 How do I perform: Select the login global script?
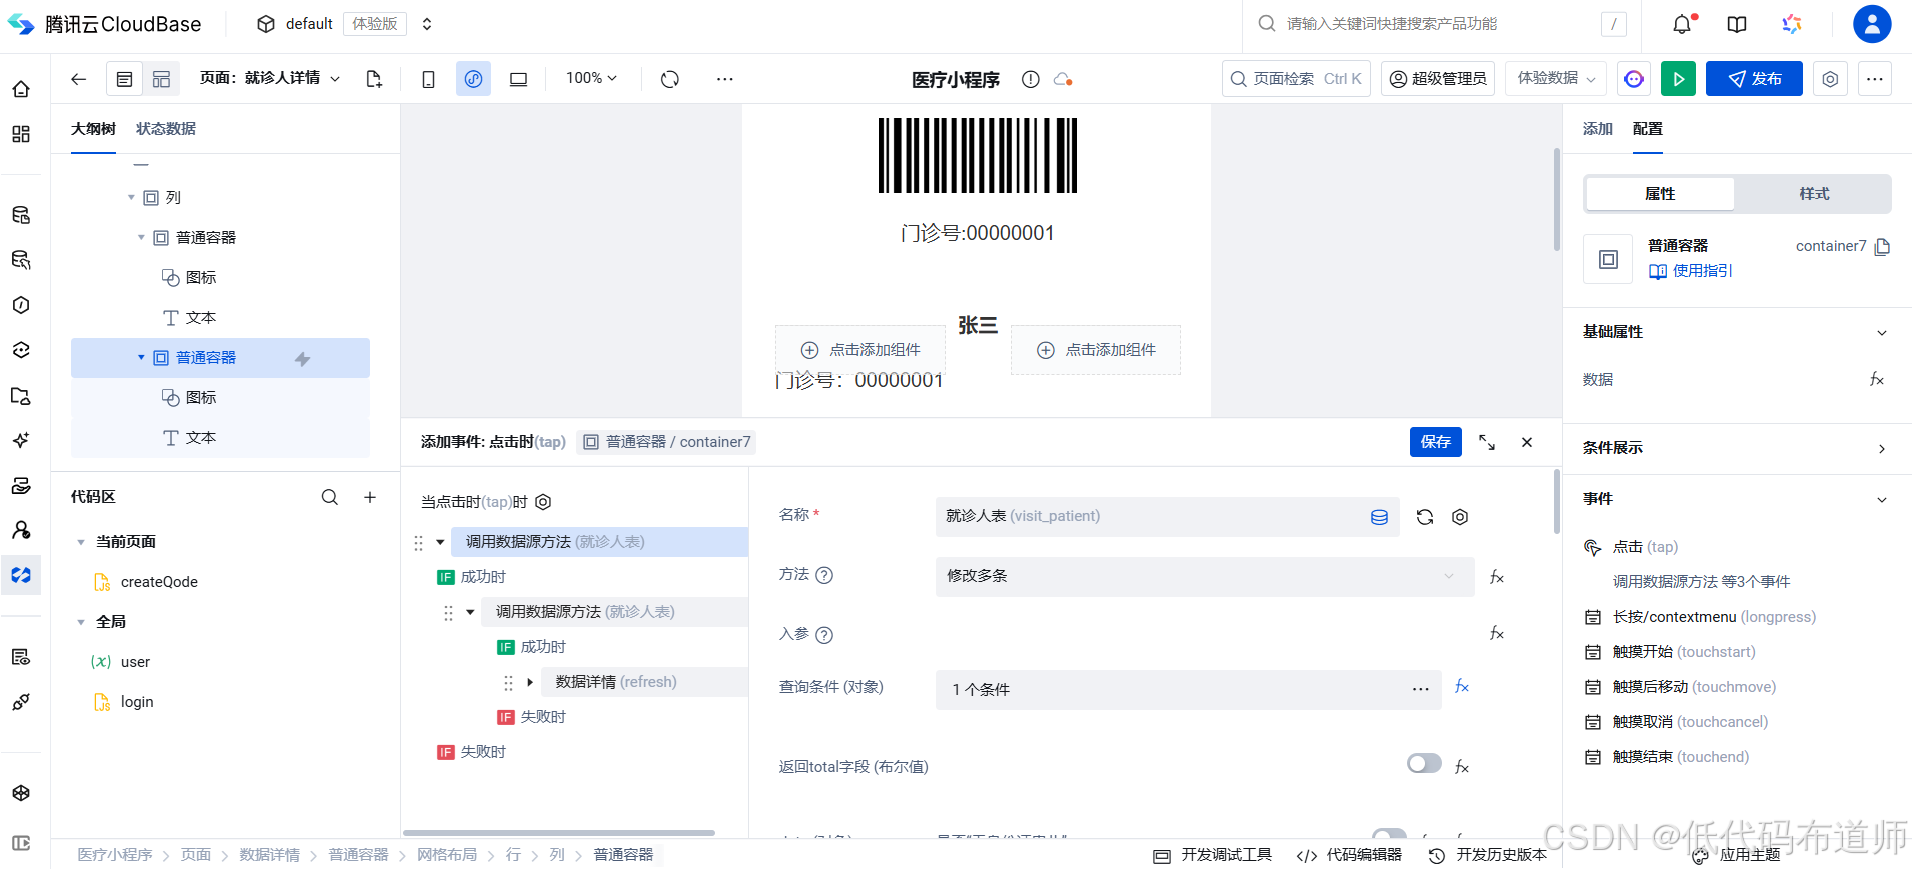click(x=137, y=702)
